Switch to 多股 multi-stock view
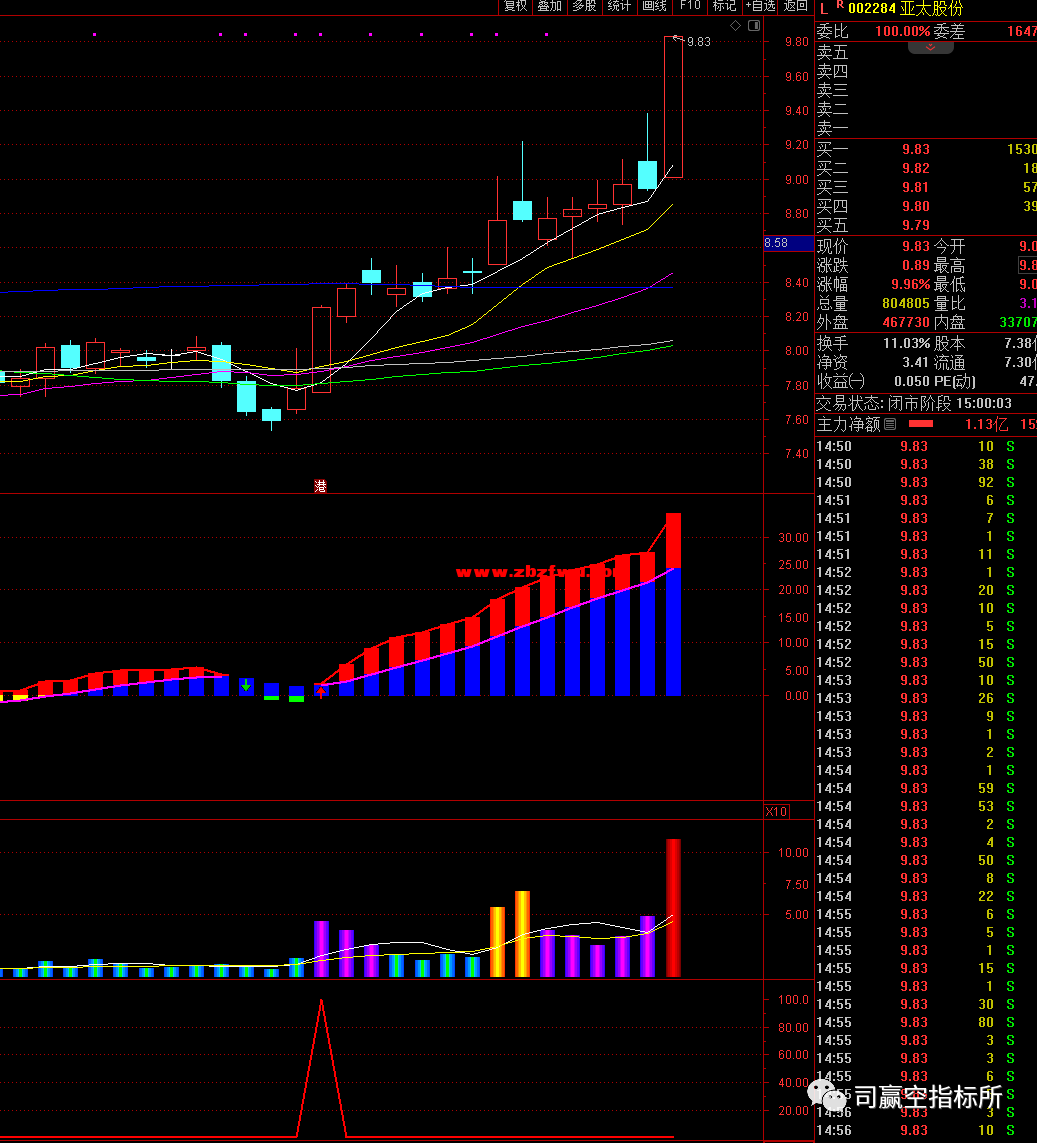Image resolution: width=1037 pixels, height=1143 pixels. pos(584,6)
